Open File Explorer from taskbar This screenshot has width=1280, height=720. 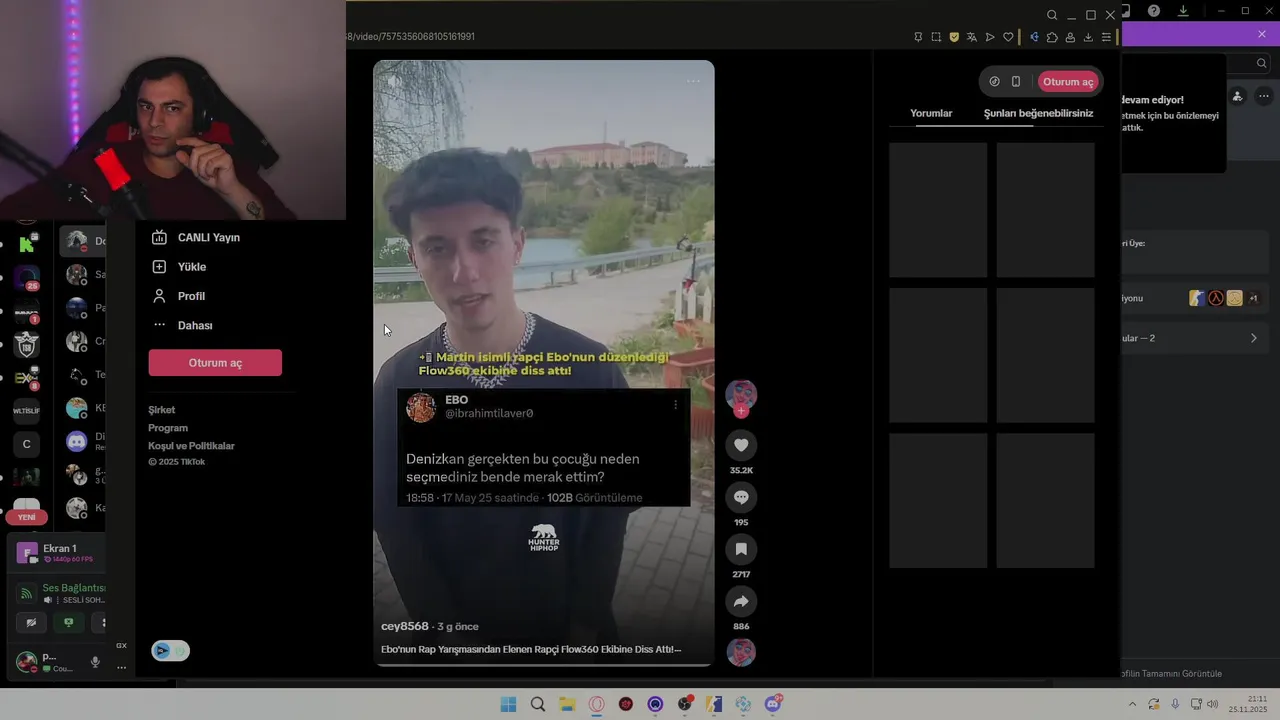pos(567,704)
